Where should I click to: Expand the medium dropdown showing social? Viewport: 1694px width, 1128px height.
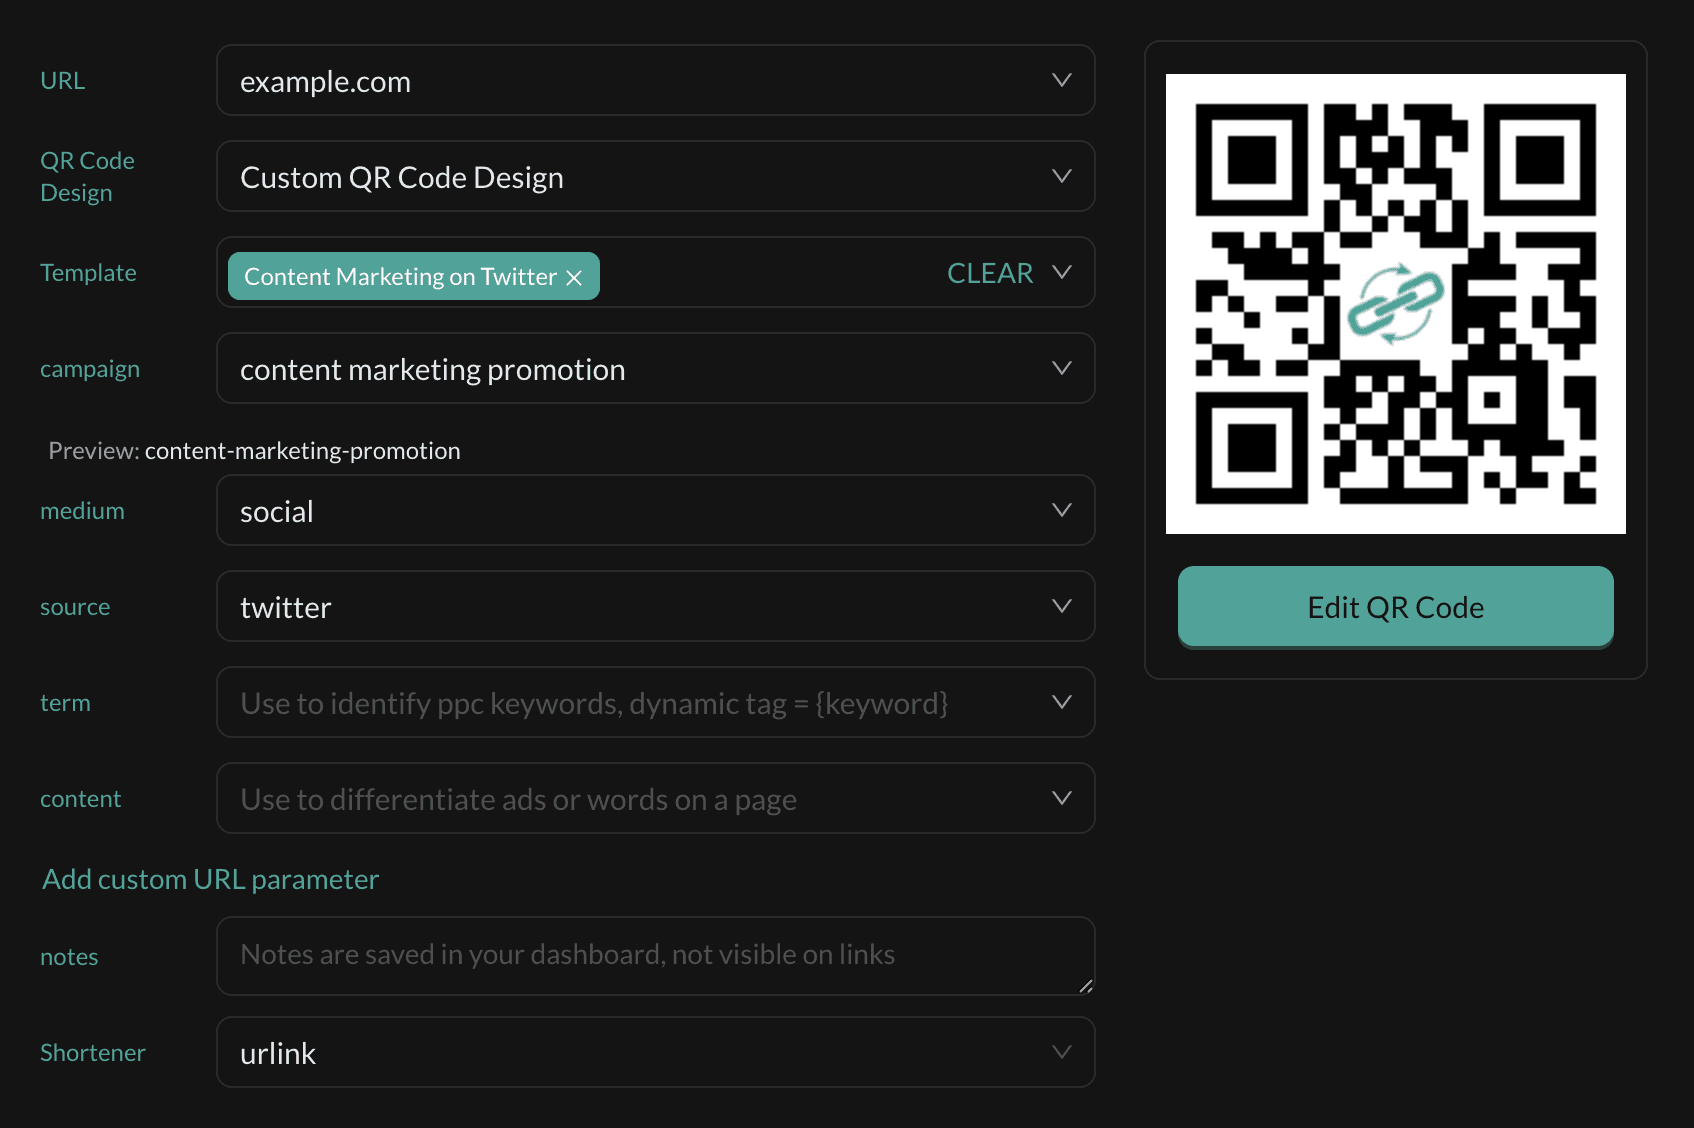(1063, 510)
